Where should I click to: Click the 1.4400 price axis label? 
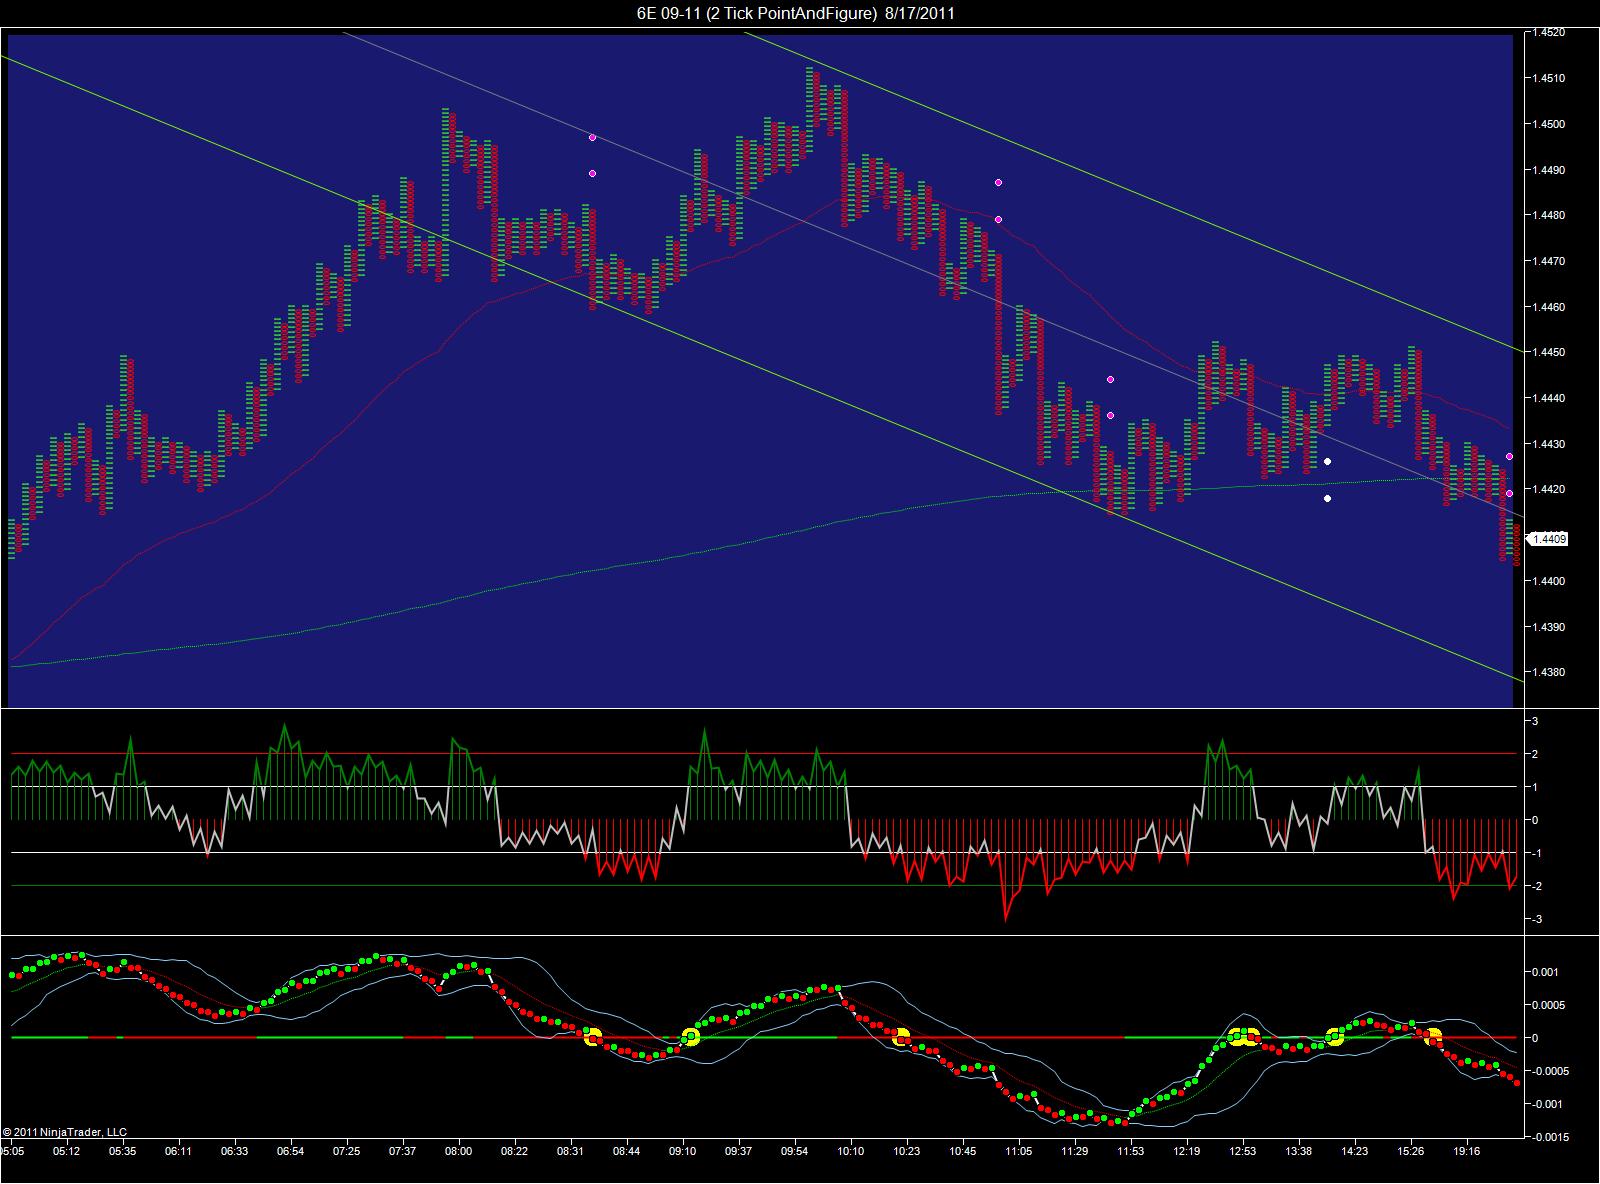(1548, 581)
